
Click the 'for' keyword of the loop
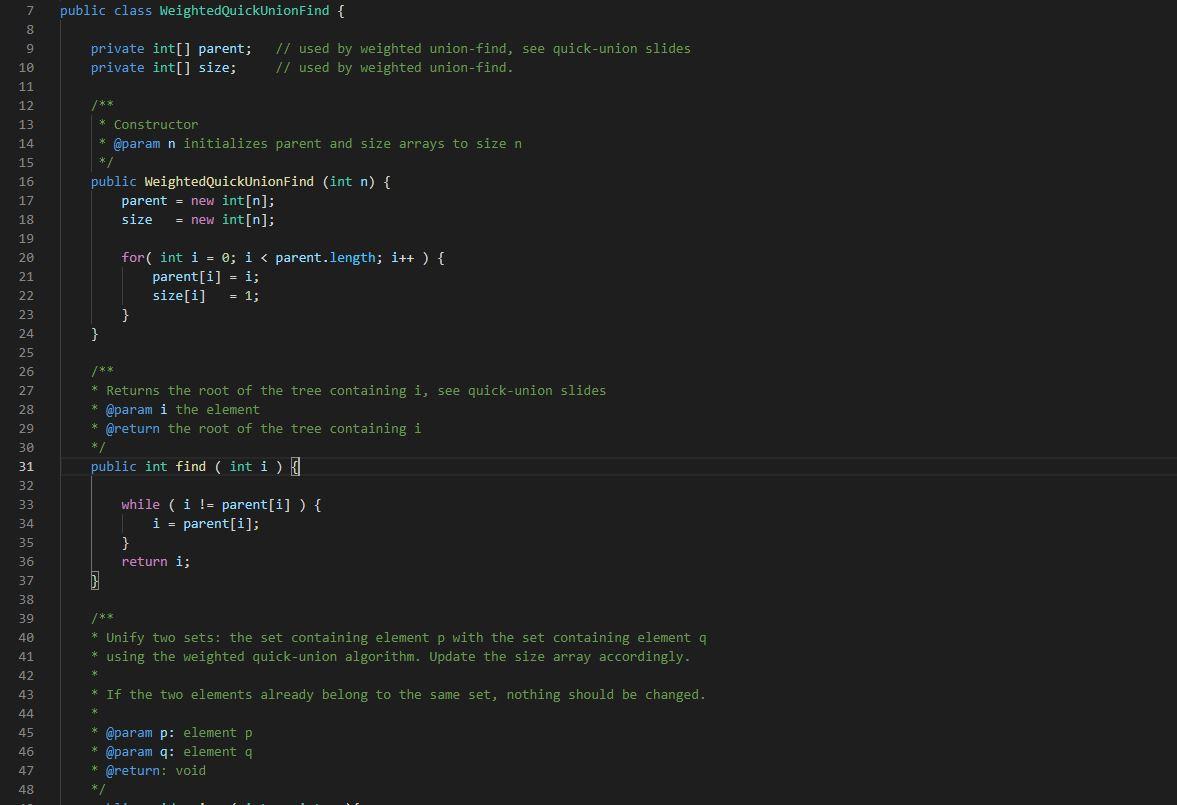[x=133, y=258]
